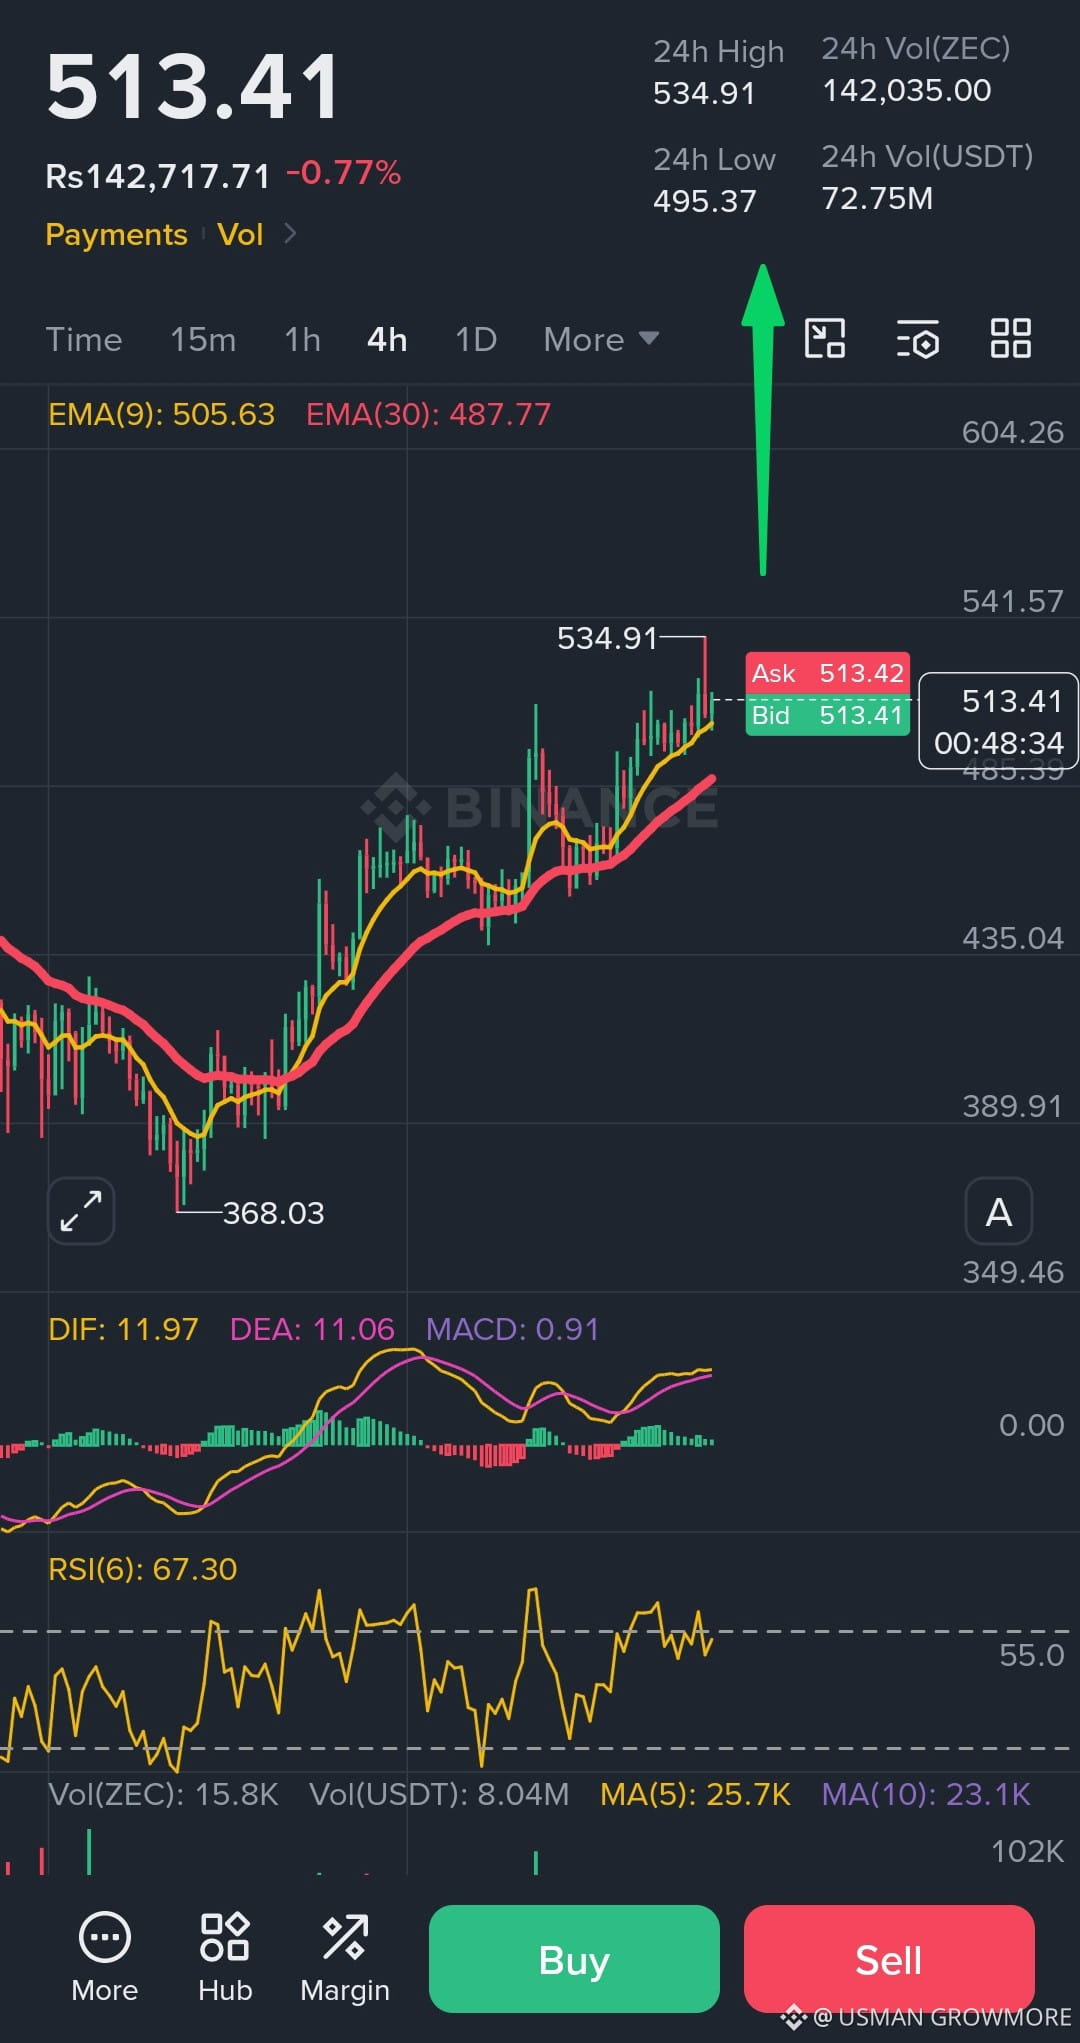This screenshot has width=1080, height=2043.
Task: Select the 4h interval tab
Action: 387,340
